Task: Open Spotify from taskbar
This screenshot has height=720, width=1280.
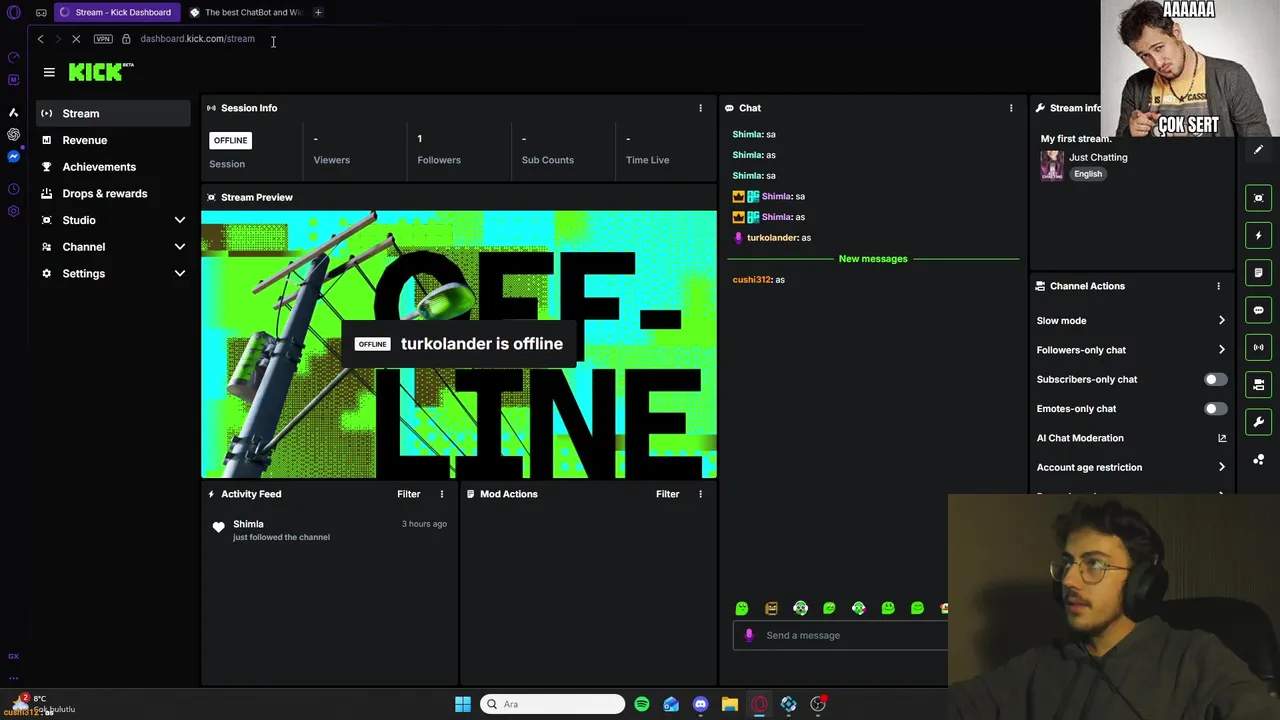Action: pos(642,704)
